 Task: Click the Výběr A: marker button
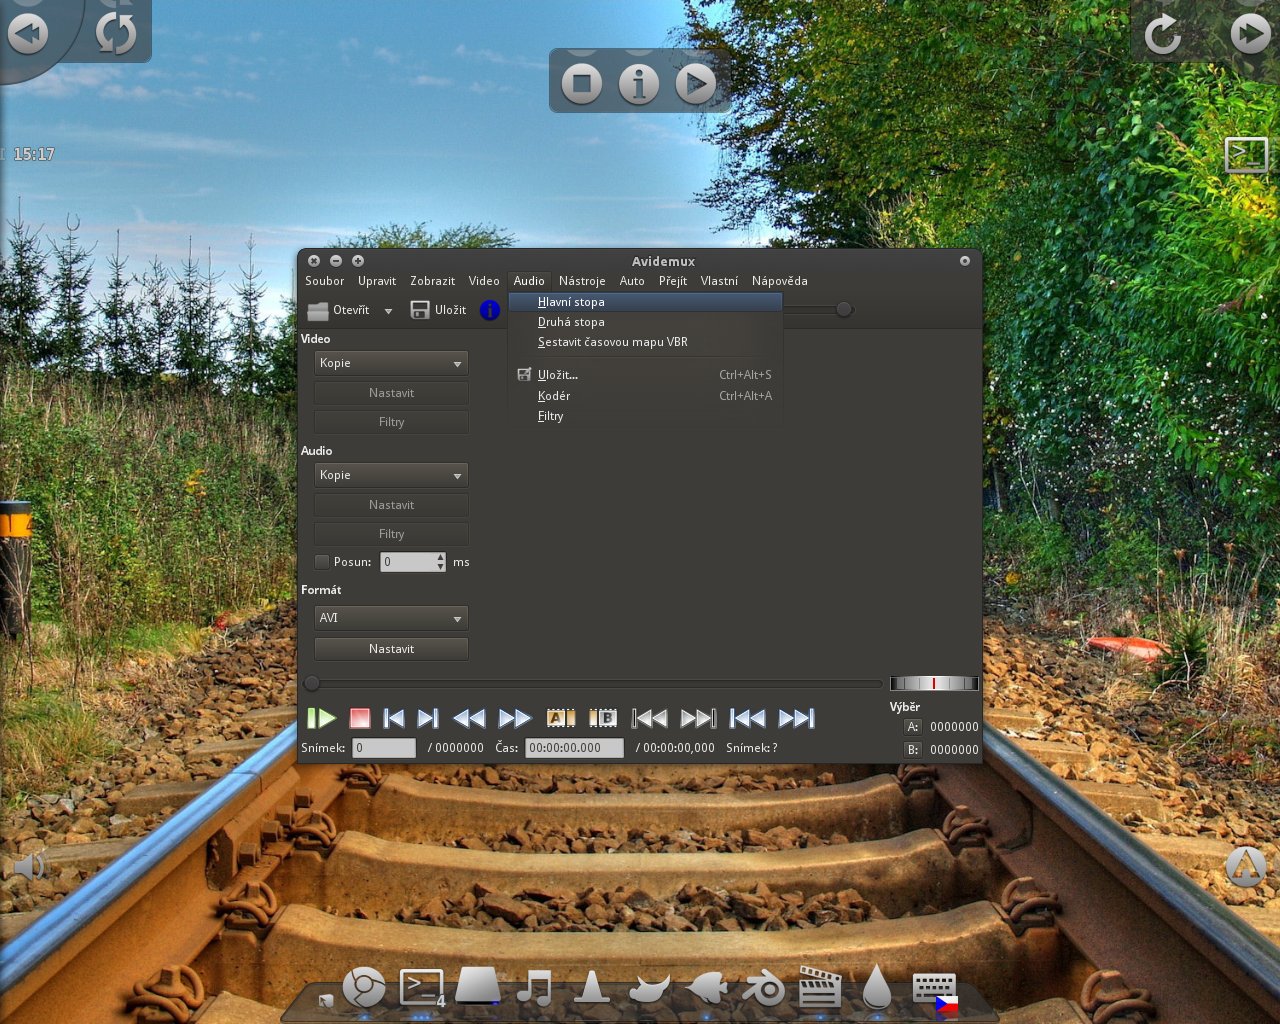tap(912, 727)
